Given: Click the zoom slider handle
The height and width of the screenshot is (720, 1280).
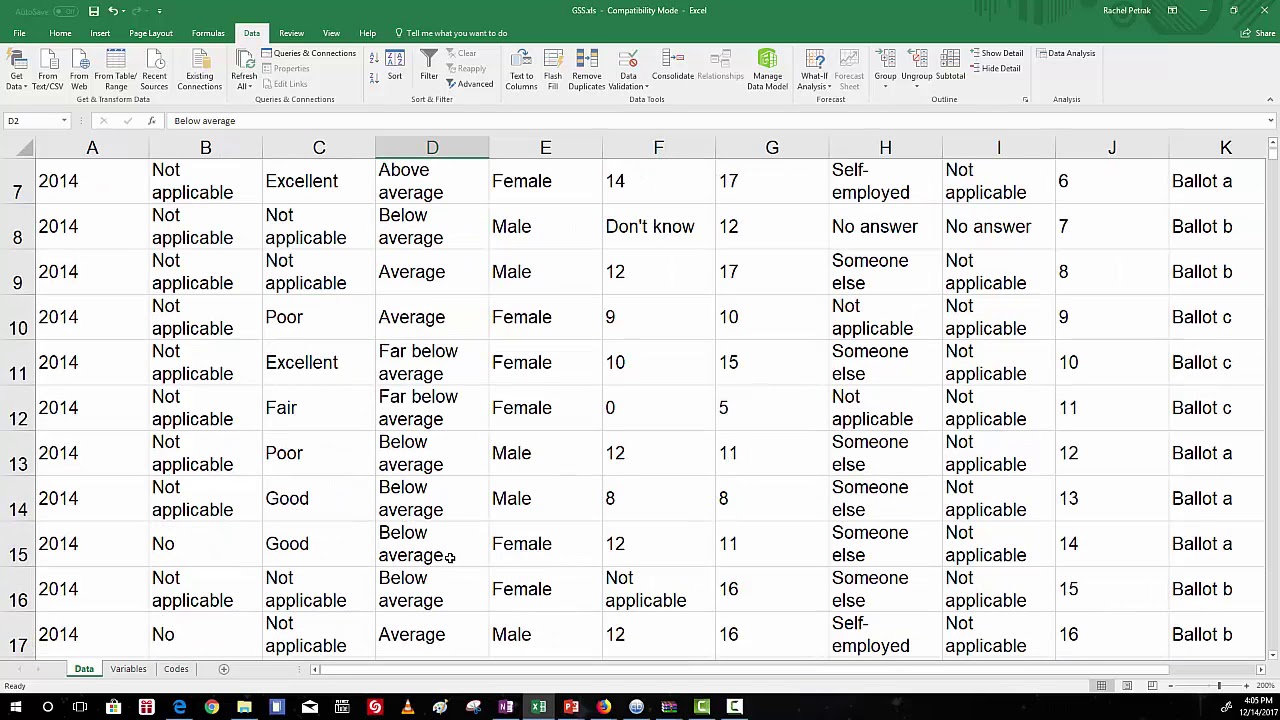Looking at the screenshot, I should [1219, 686].
